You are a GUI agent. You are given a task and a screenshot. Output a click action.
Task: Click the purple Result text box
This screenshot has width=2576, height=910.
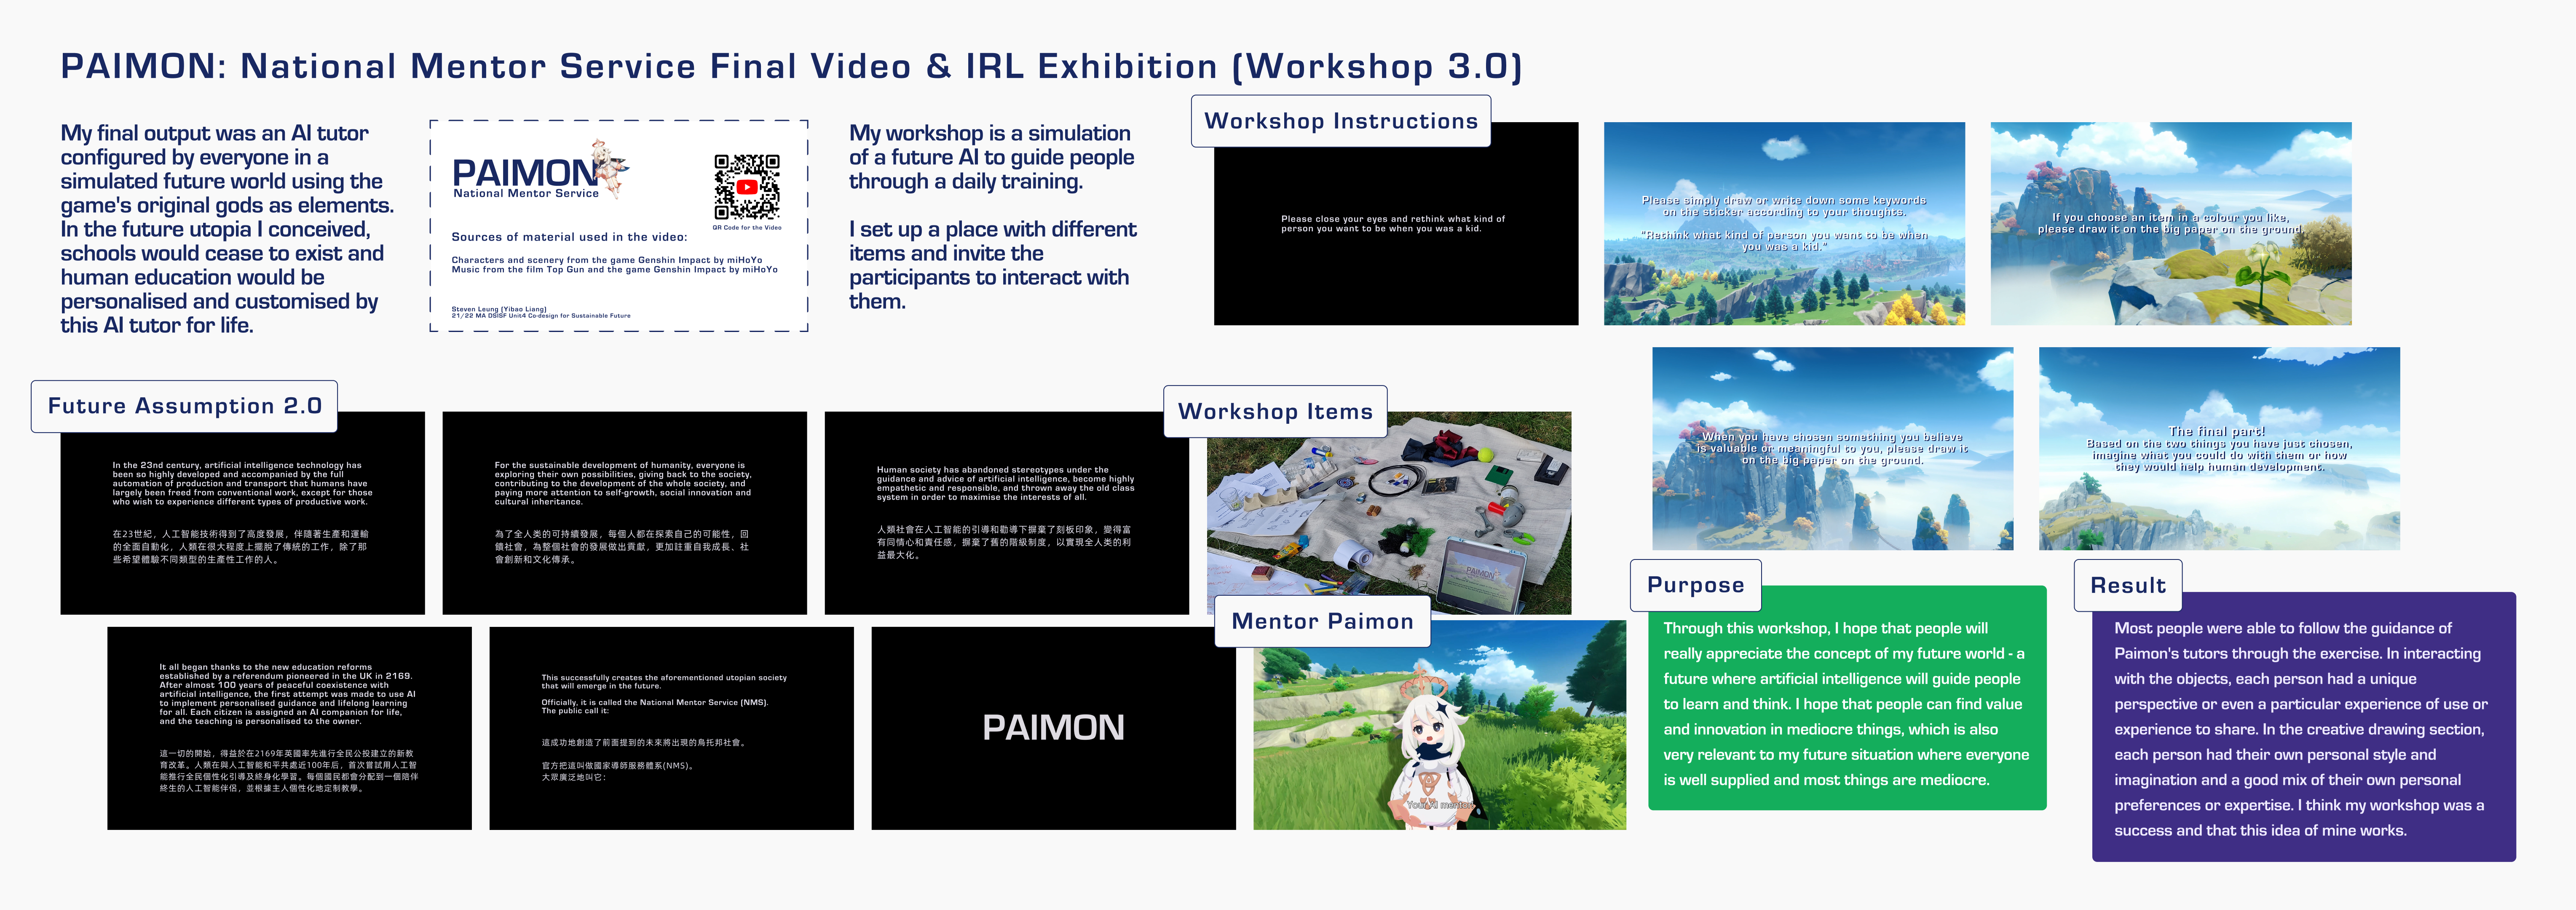(x=2304, y=728)
